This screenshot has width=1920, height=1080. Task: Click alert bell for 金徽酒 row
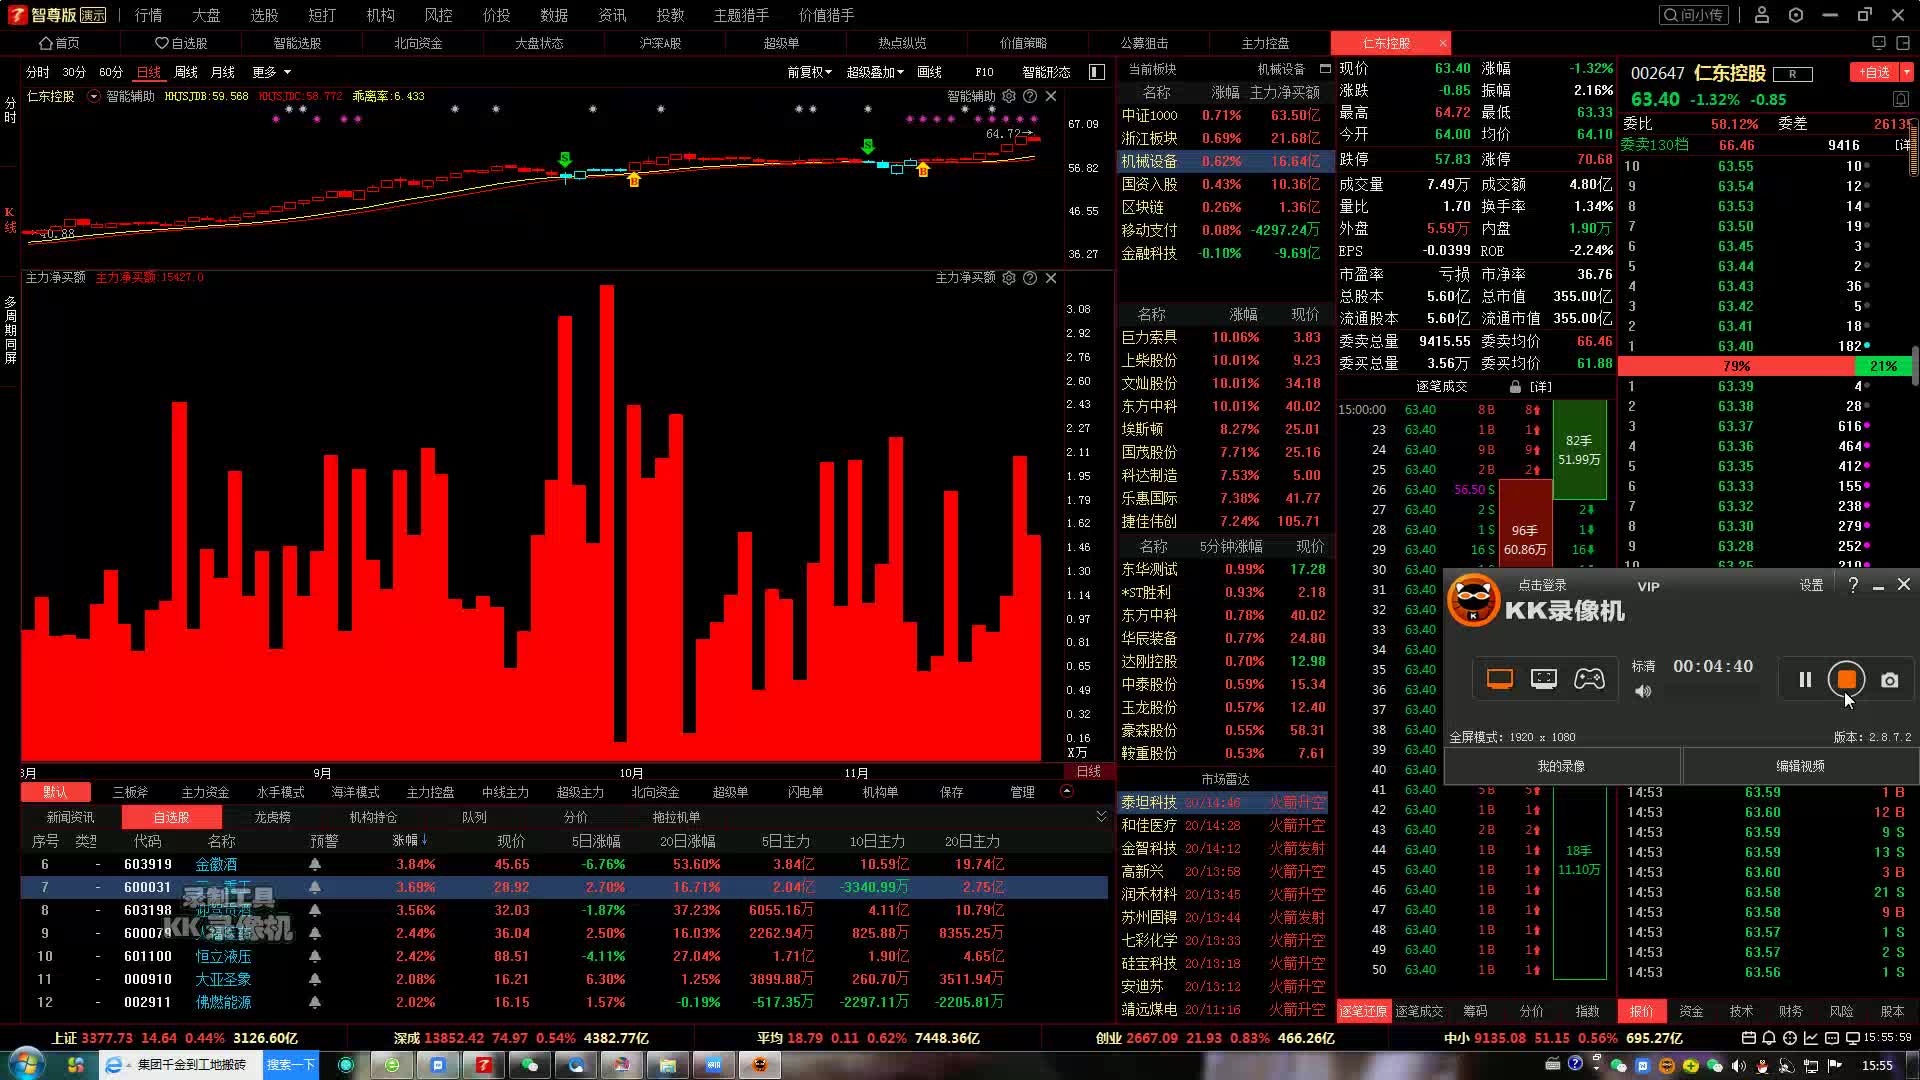315,864
